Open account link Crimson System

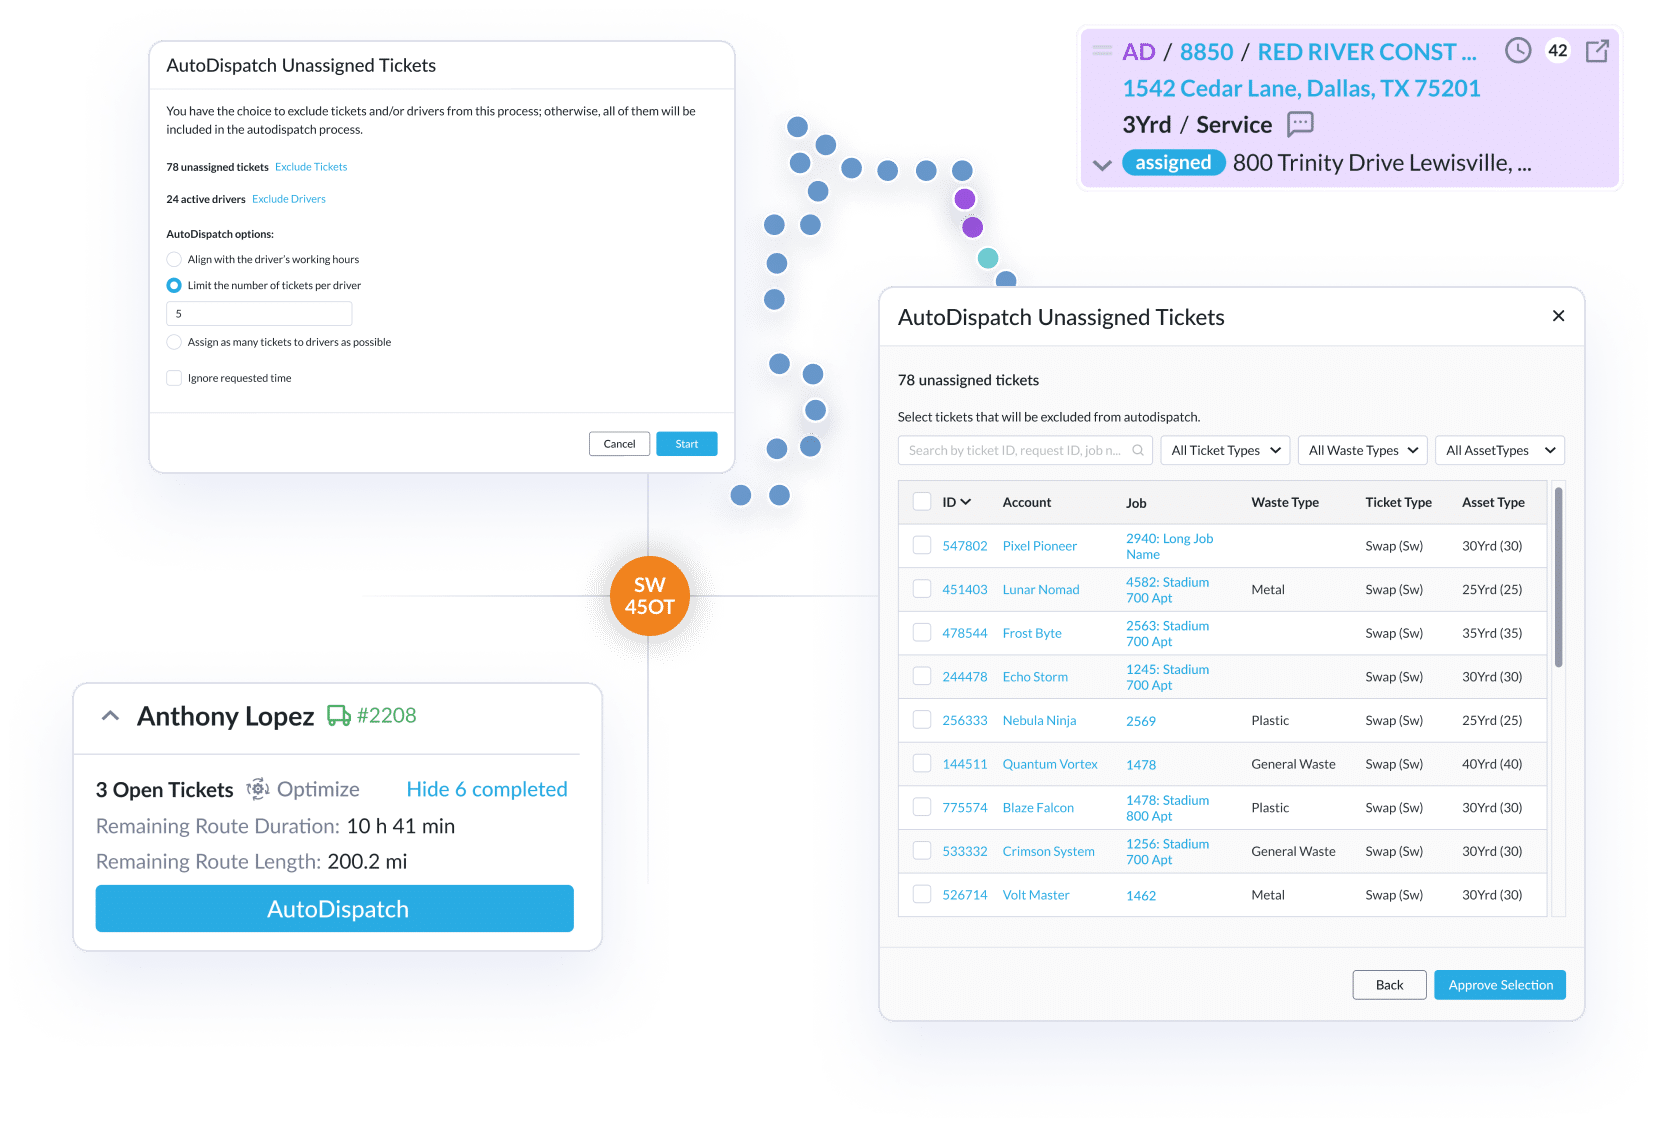coord(1049,851)
